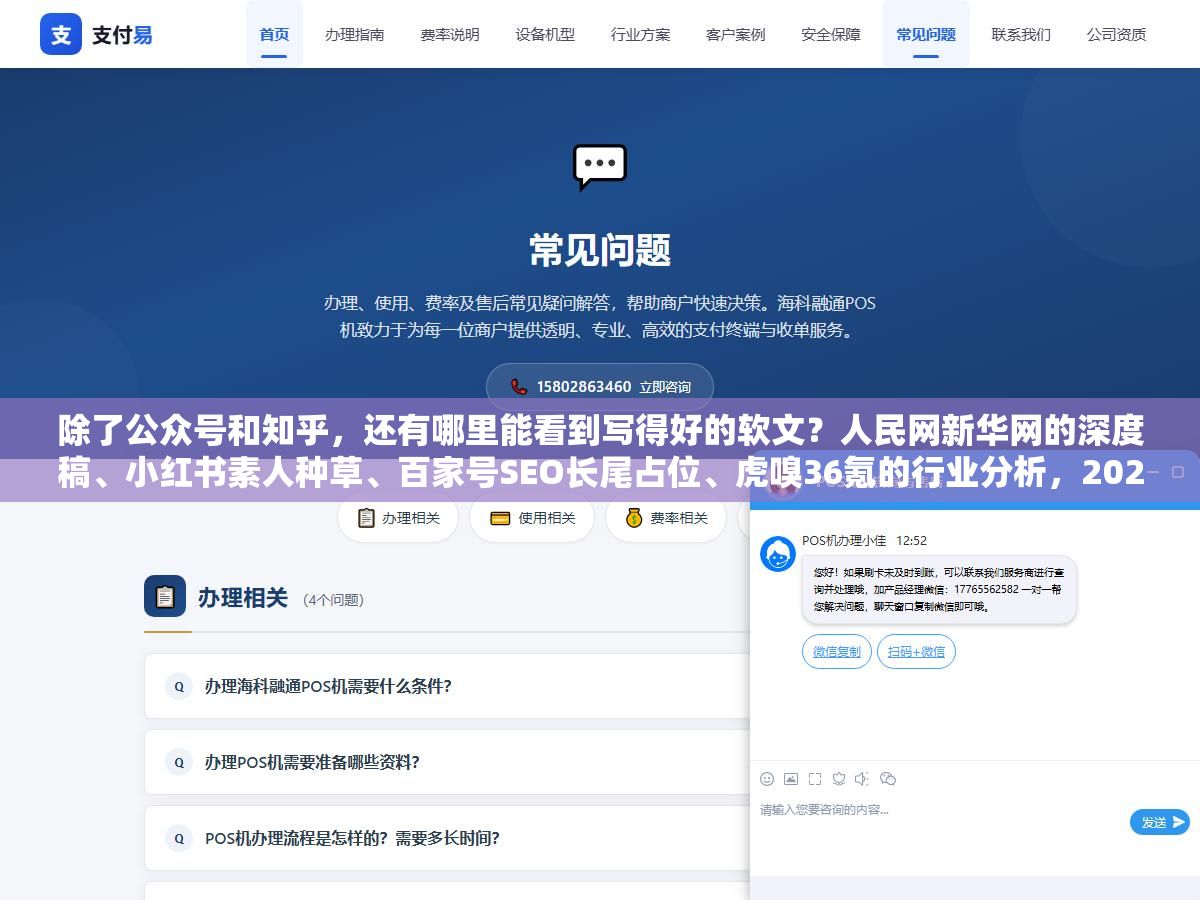Click the rating flower icon in chat toolbar

click(x=839, y=779)
